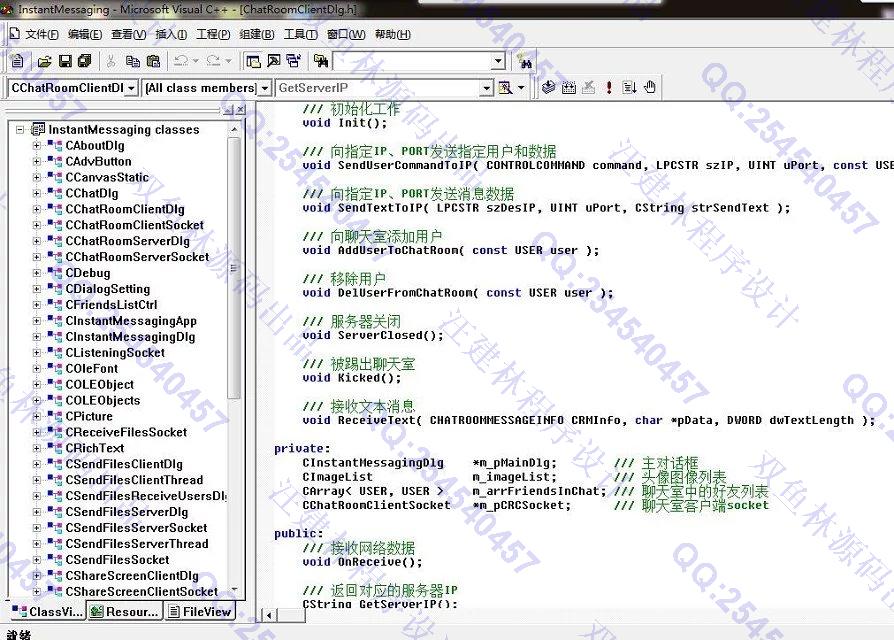Select CChatRoomServerSocket in the class tree
This screenshot has width=894, height=640.
[137, 258]
